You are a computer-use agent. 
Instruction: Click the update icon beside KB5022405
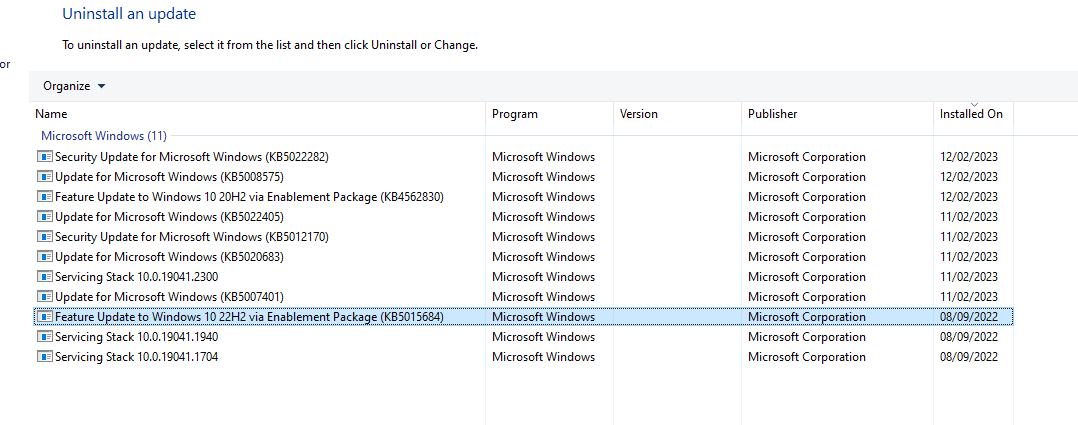click(x=45, y=217)
